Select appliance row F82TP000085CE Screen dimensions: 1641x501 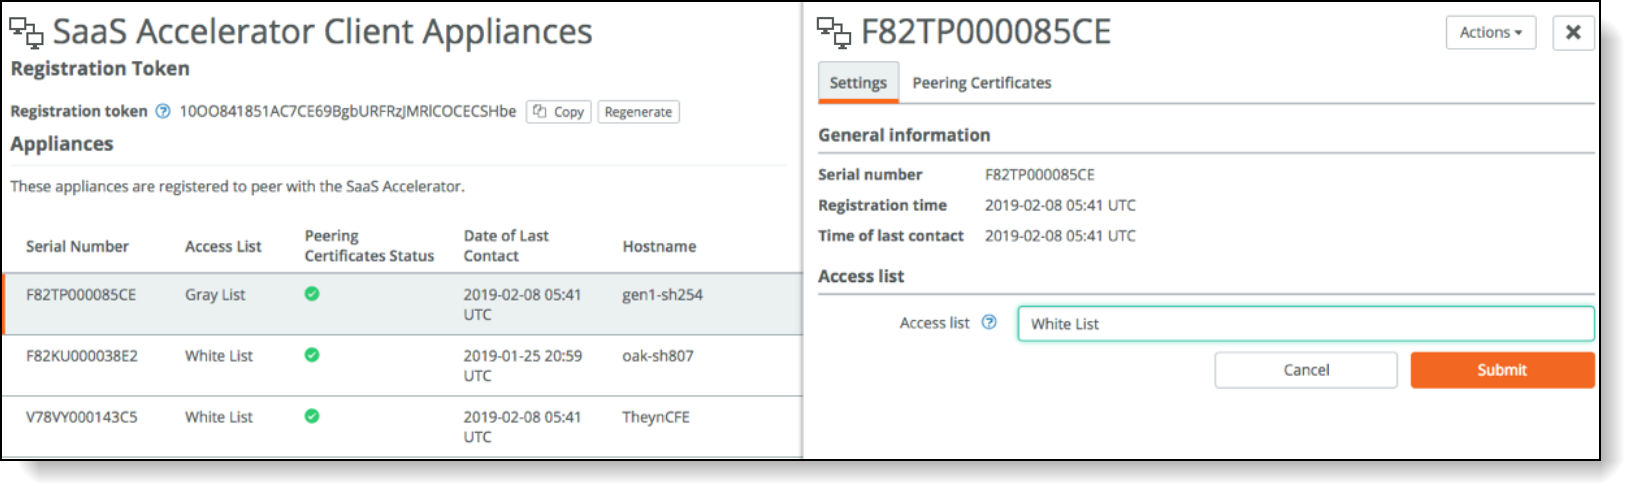click(402, 304)
